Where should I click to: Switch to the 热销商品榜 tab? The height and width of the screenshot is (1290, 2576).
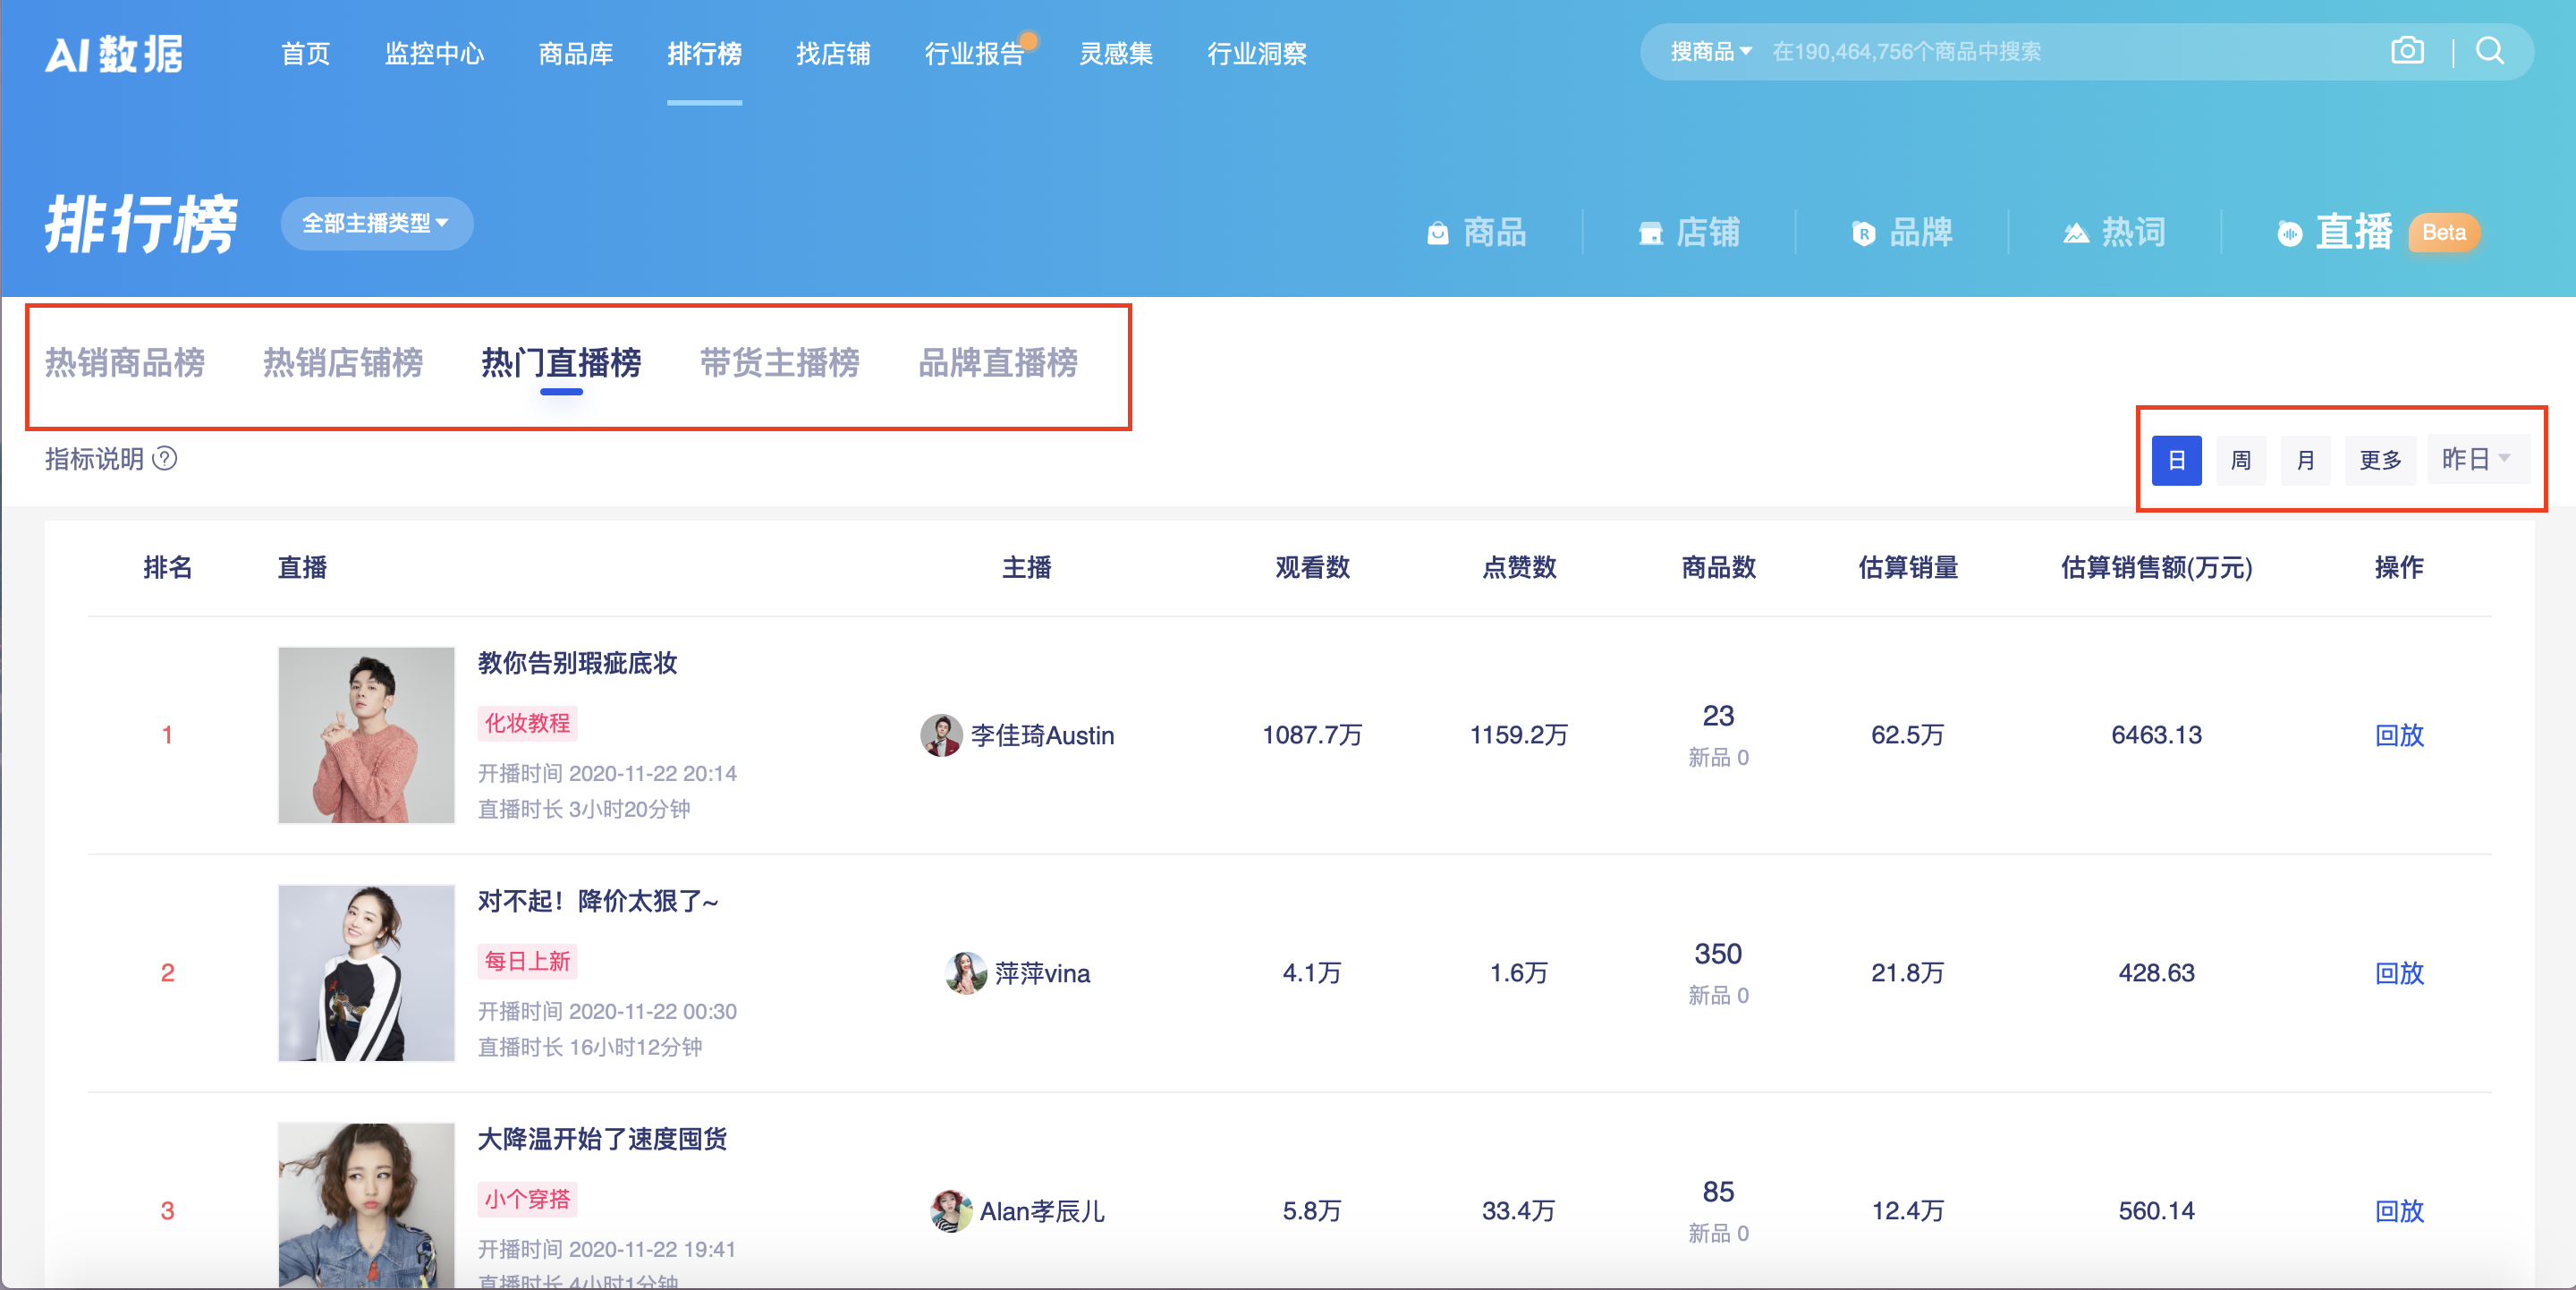[x=124, y=363]
